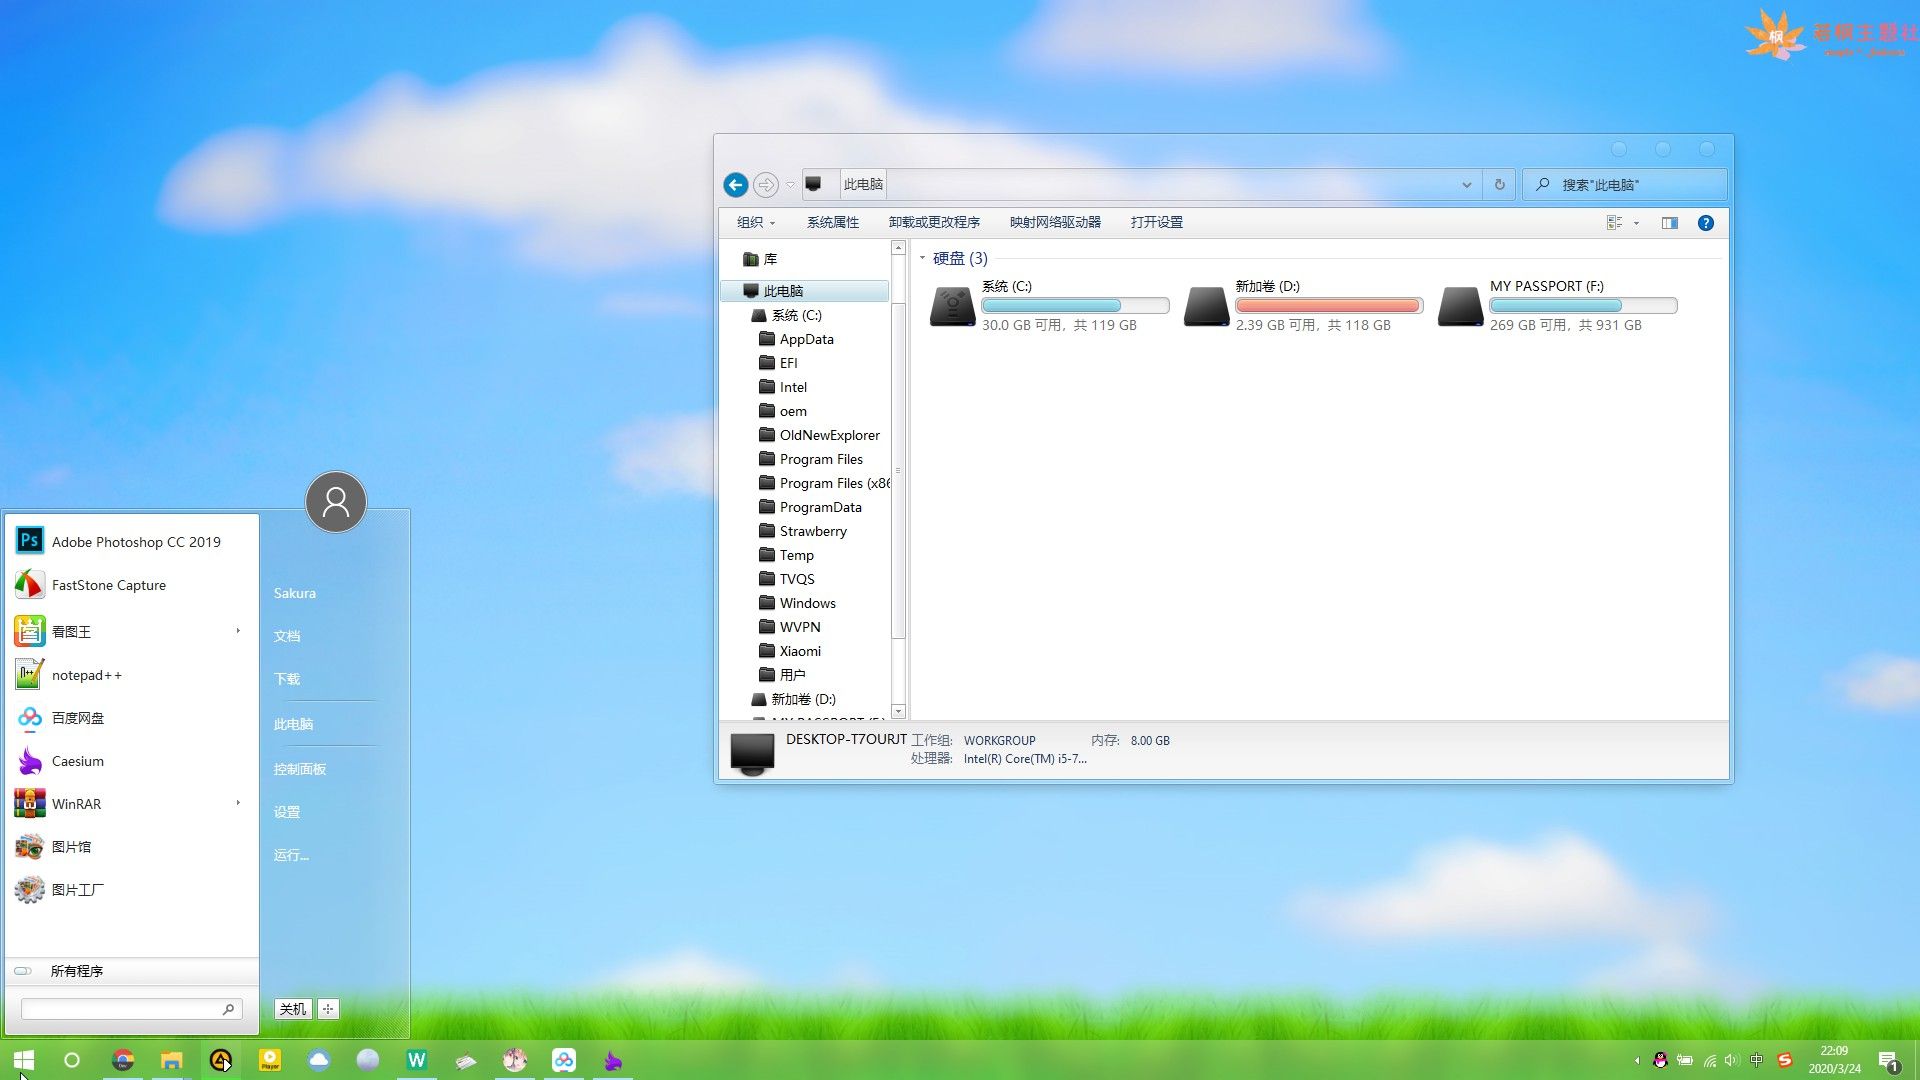This screenshot has height=1080, width=1920.
Task: Click the user avatar icon
Action: [x=336, y=502]
